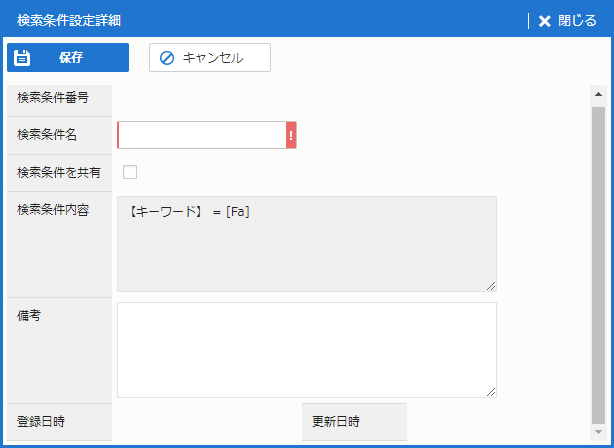Toggle the 検索条件を共有 checkbox
This screenshot has width=614, height=448.
pyautogui.click(x=130, y=172)
